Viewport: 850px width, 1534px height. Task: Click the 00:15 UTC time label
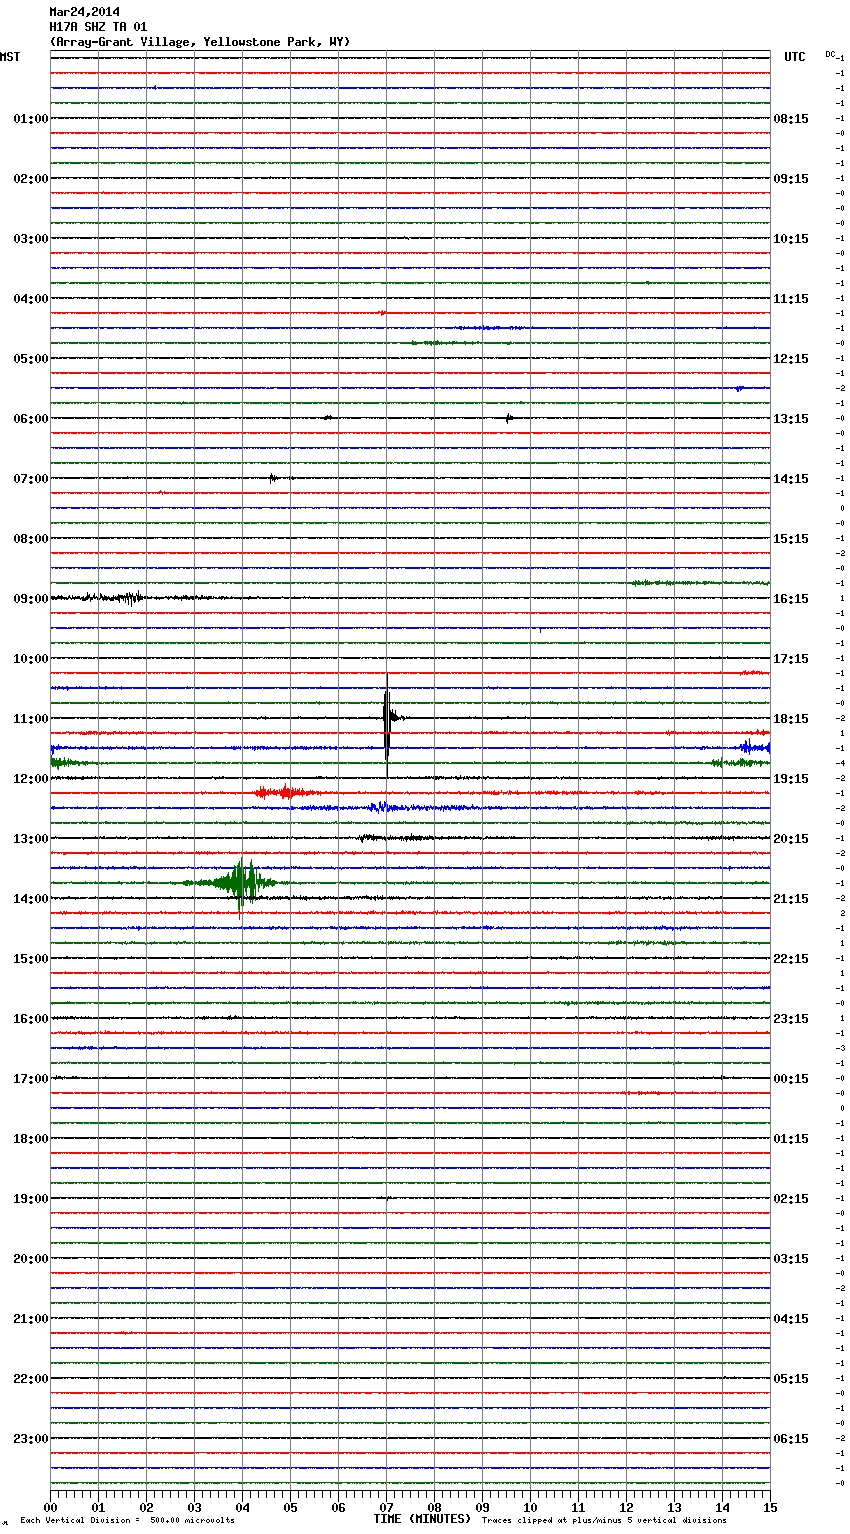(791, 1079)
